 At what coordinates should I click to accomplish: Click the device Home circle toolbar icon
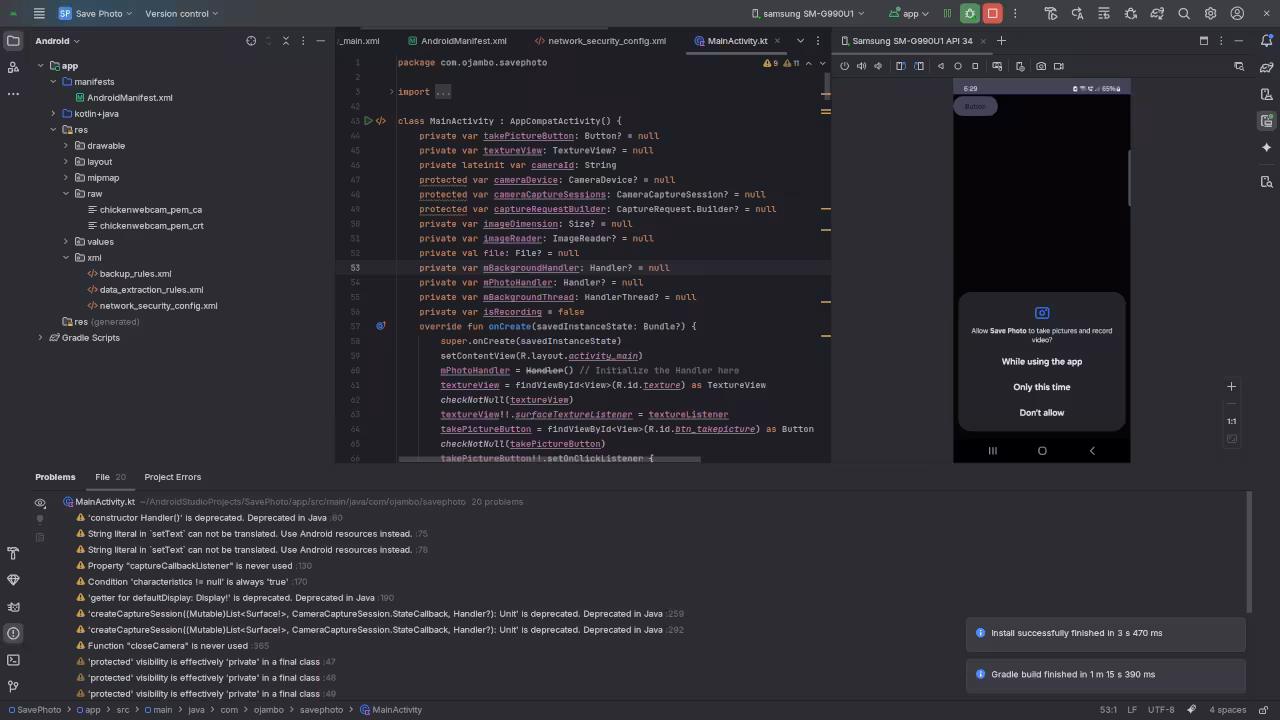tap(958, 66)
